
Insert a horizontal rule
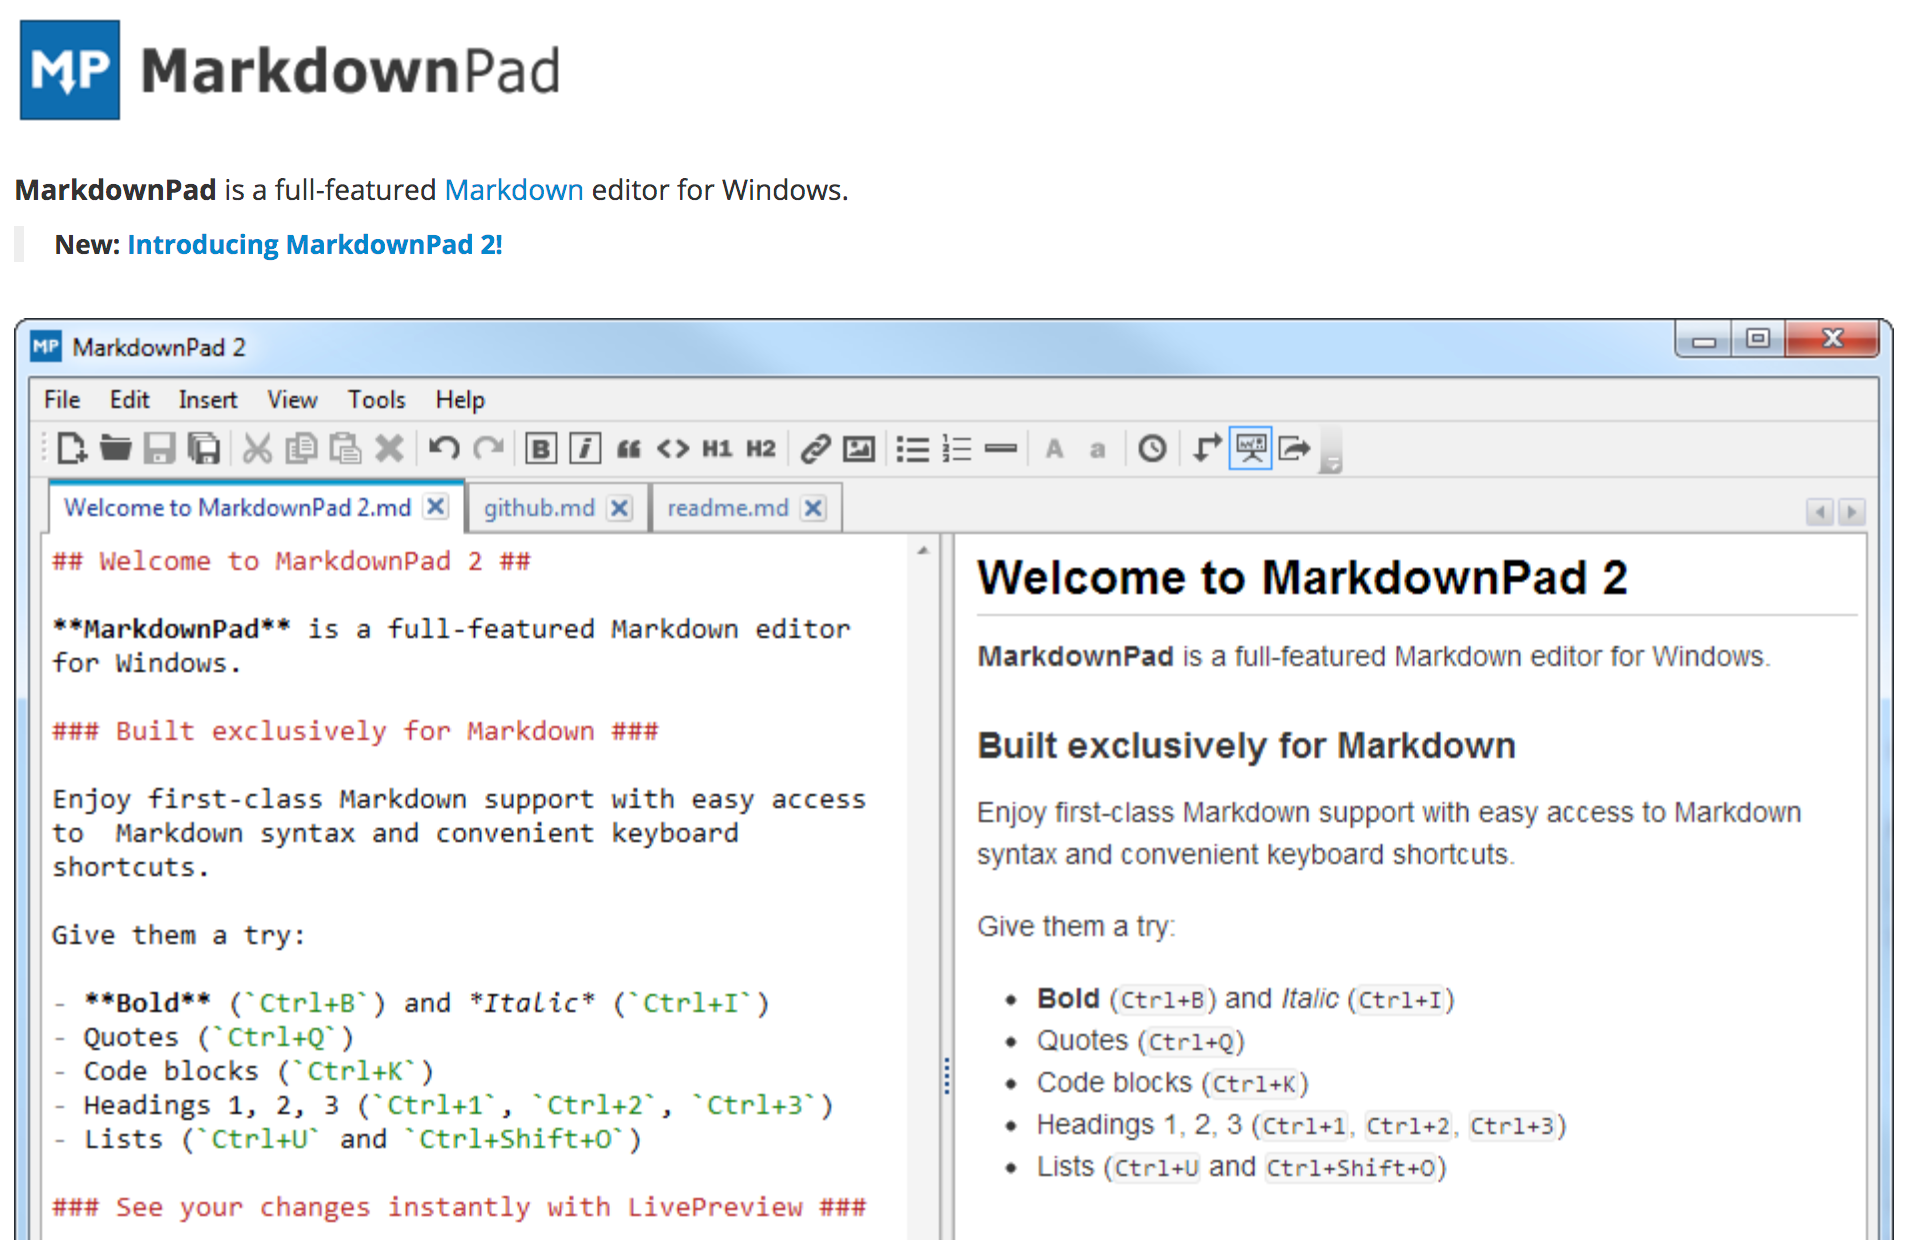pyautogui.click(x=1002, y=448)
